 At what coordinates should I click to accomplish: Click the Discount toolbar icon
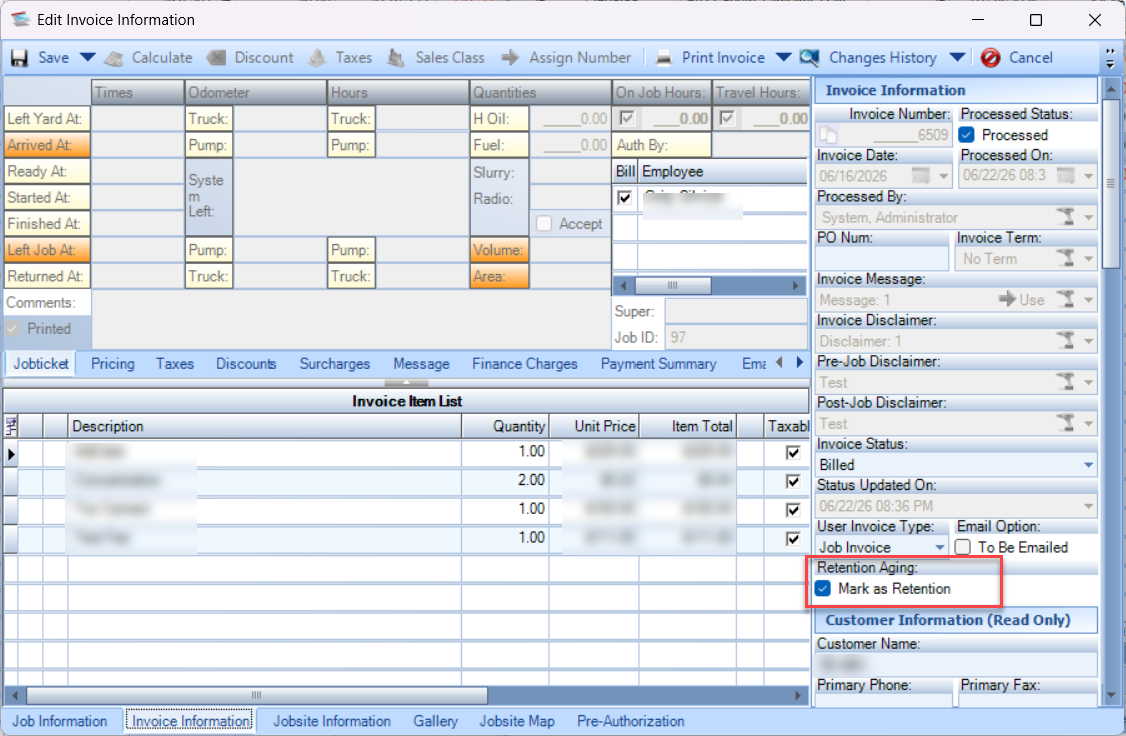(x=216, y=58)
